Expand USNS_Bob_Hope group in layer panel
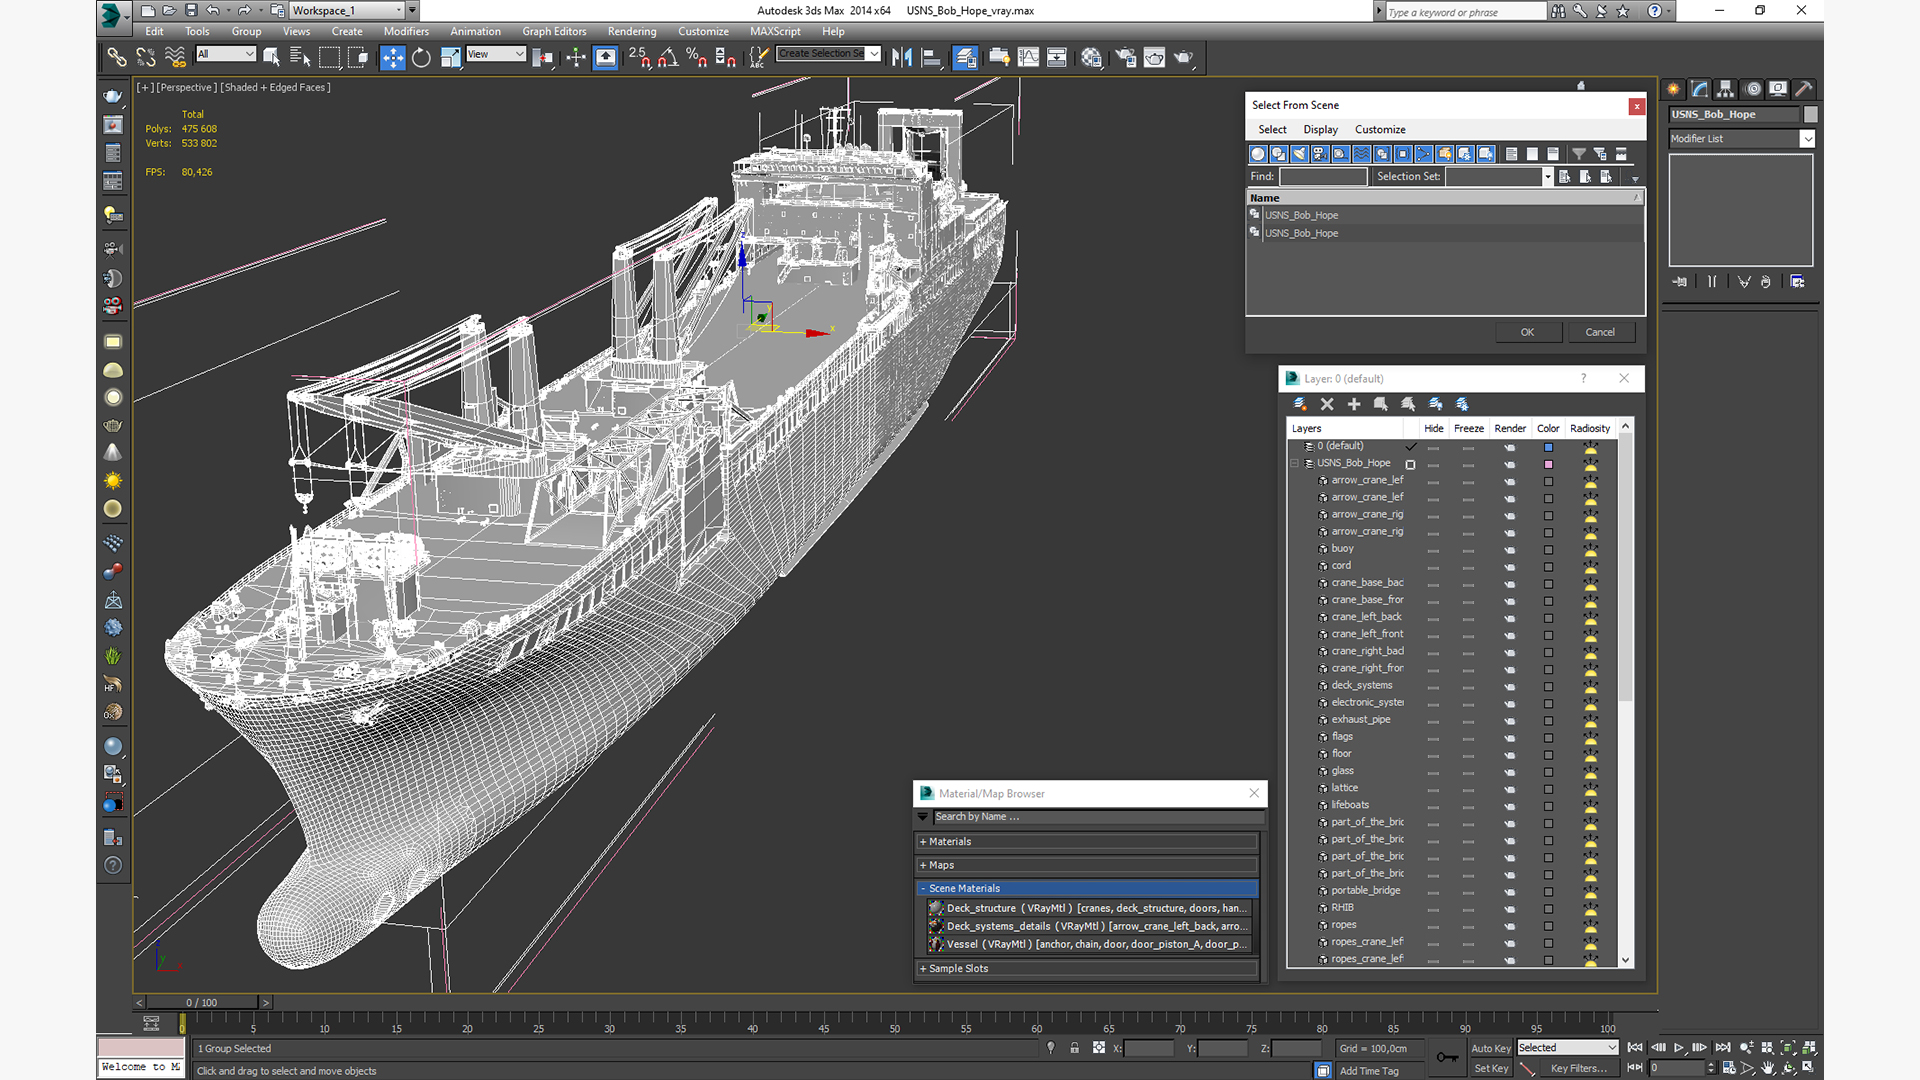 pos(1296,463)
